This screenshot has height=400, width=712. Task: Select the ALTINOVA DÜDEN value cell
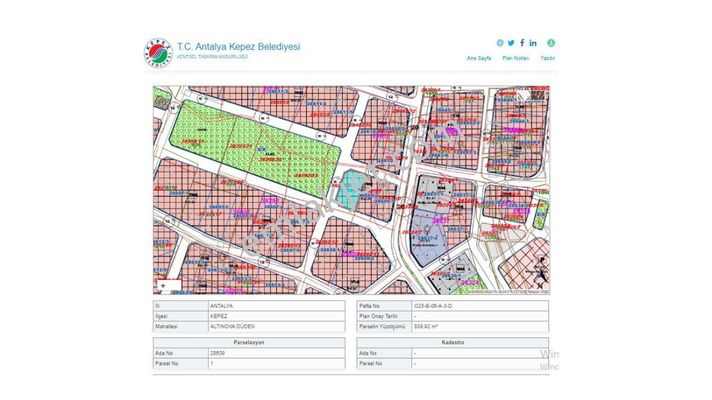(276, 326)
